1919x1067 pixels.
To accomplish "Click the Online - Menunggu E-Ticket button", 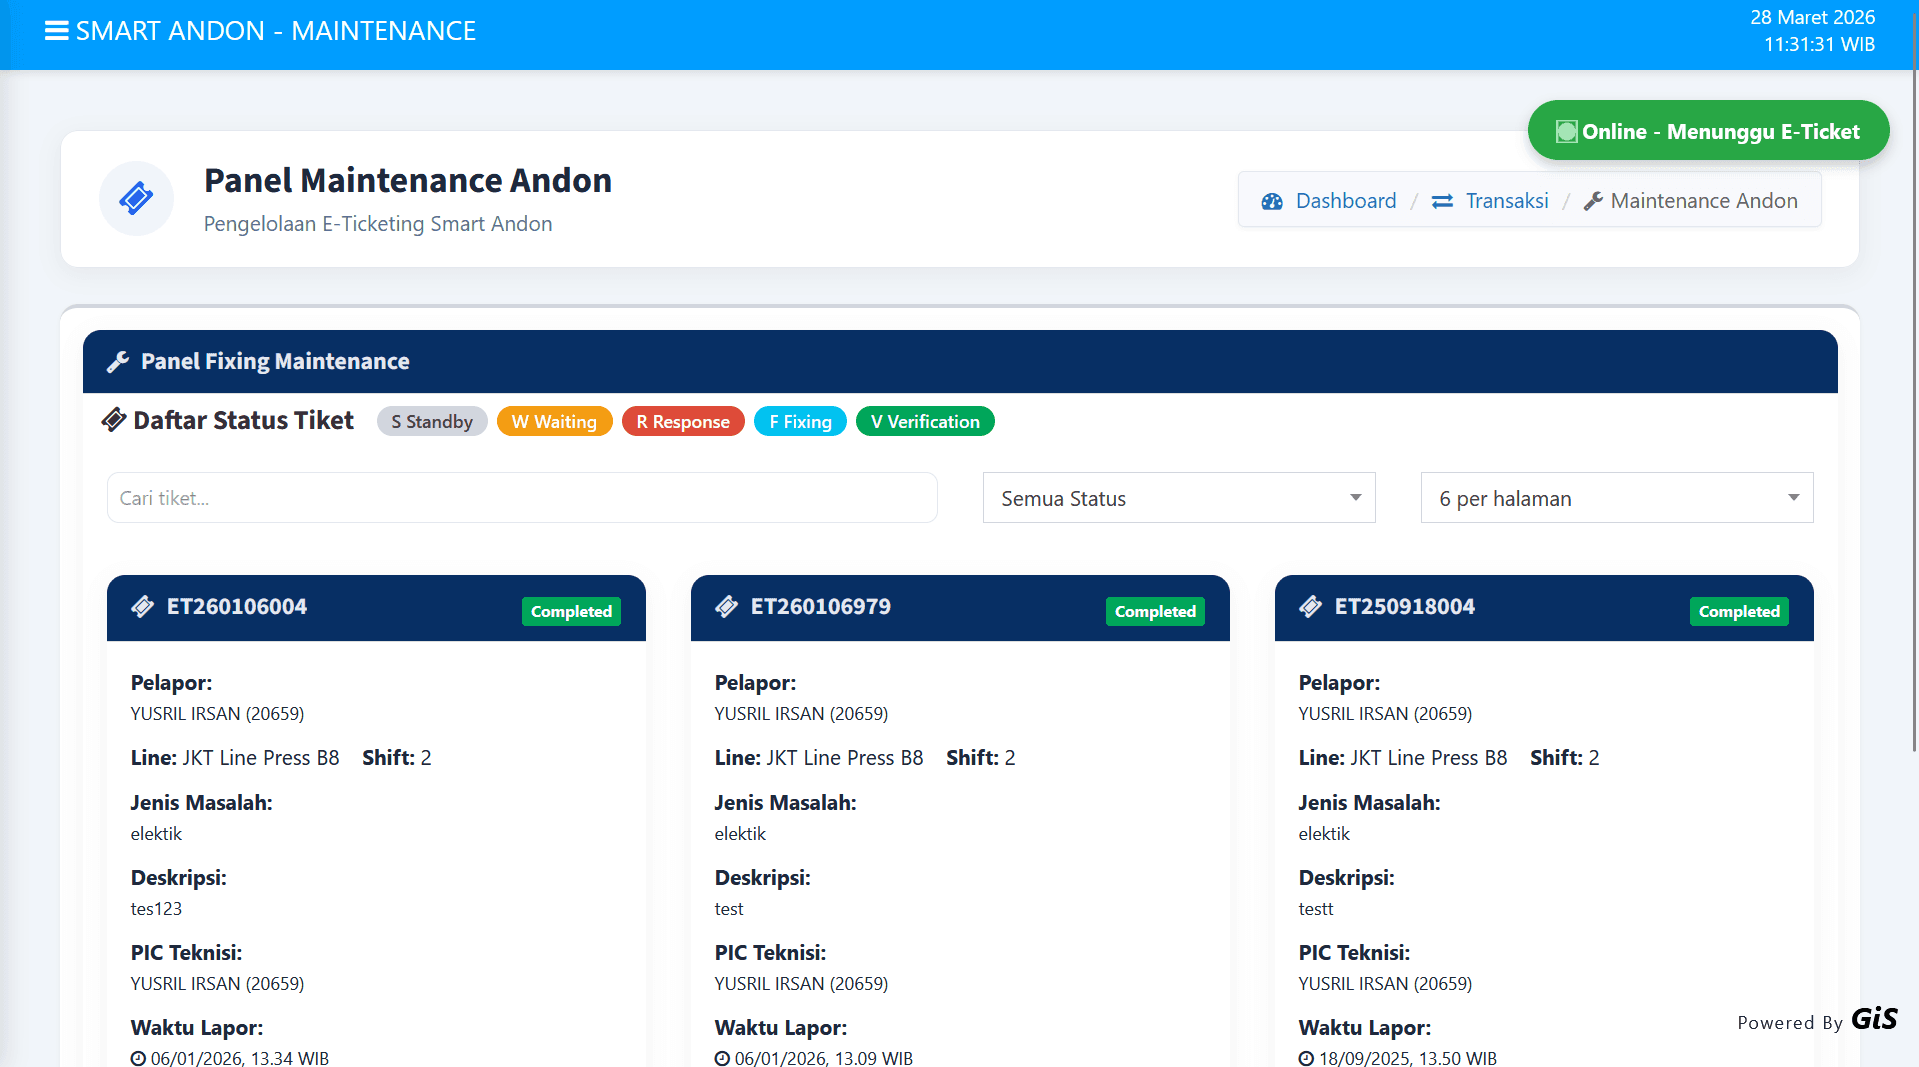I will pos(1708,130).
